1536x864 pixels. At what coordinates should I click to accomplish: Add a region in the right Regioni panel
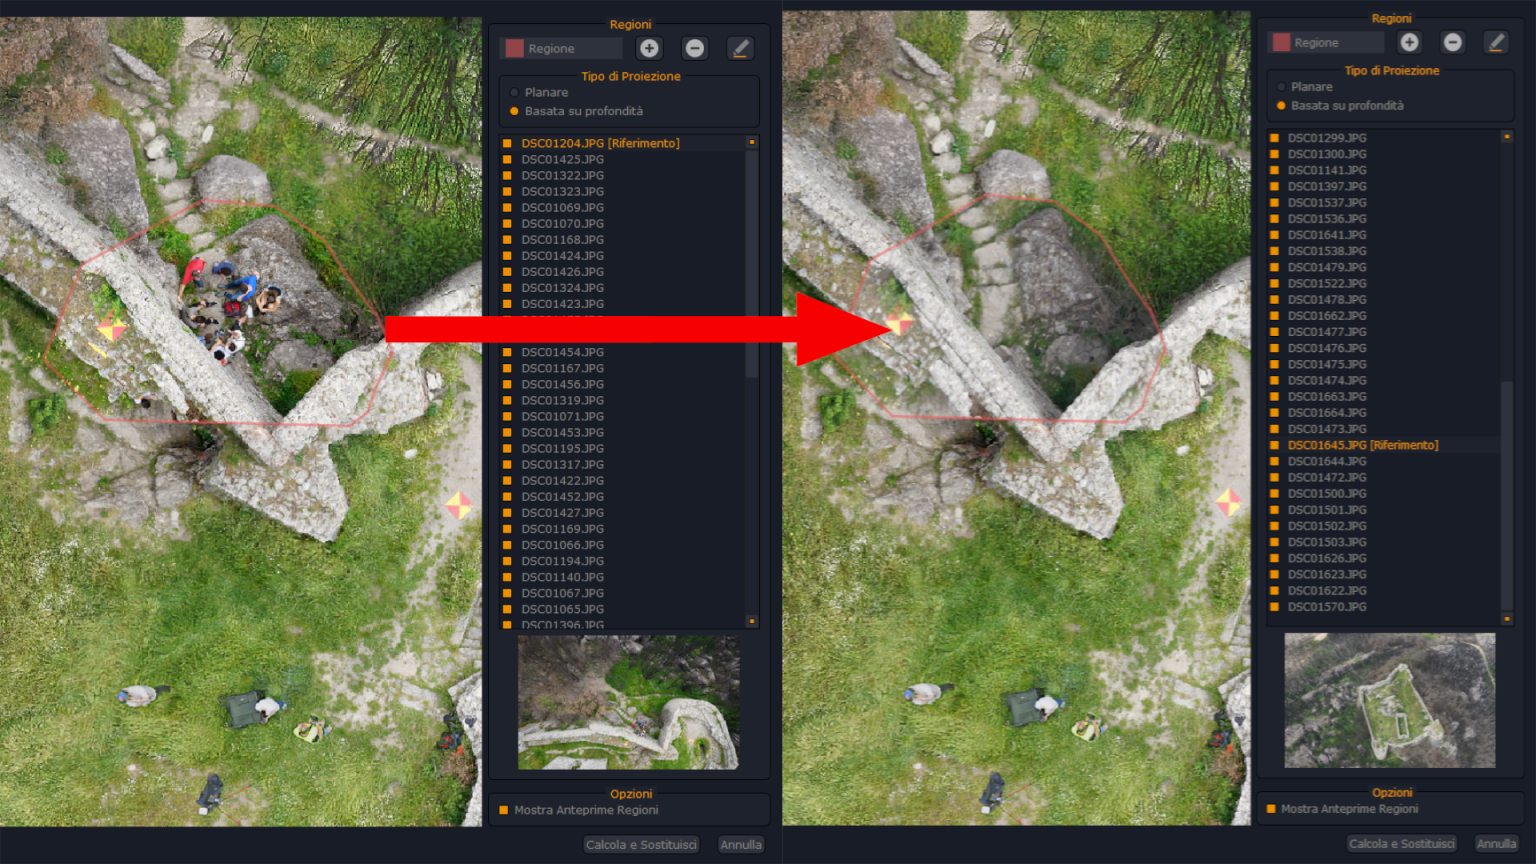click(1408, 42)
